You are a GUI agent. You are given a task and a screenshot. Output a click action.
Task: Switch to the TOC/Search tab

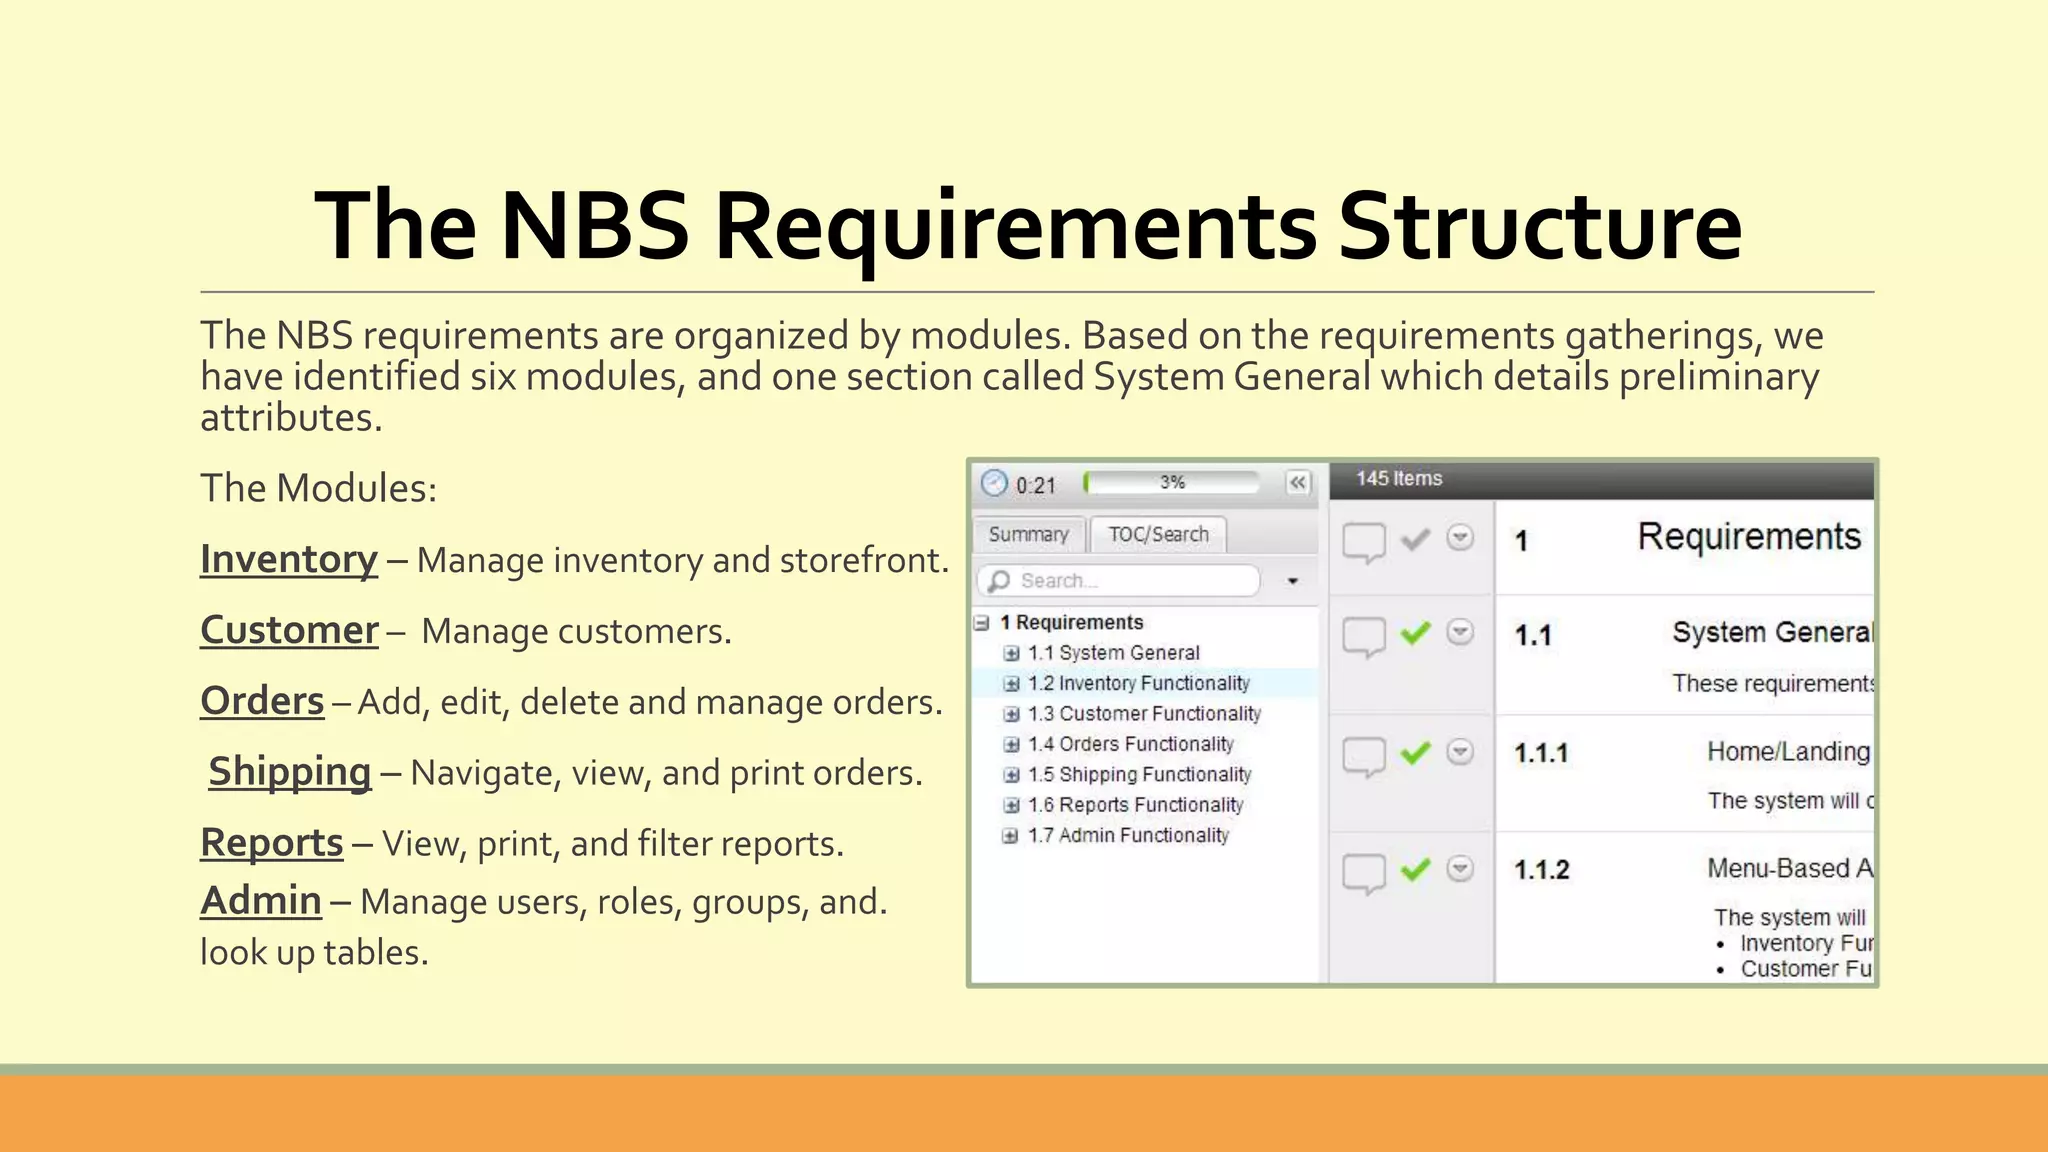(1158, 535)
